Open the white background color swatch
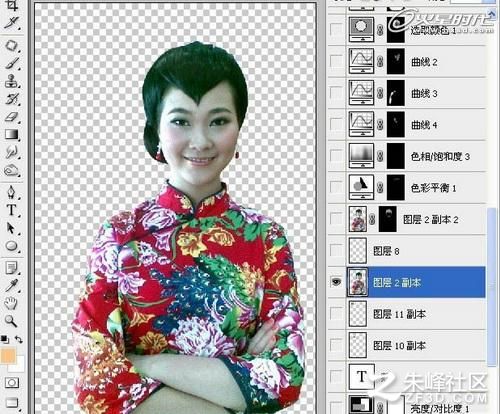500x414 pixels. click(19, 366)
